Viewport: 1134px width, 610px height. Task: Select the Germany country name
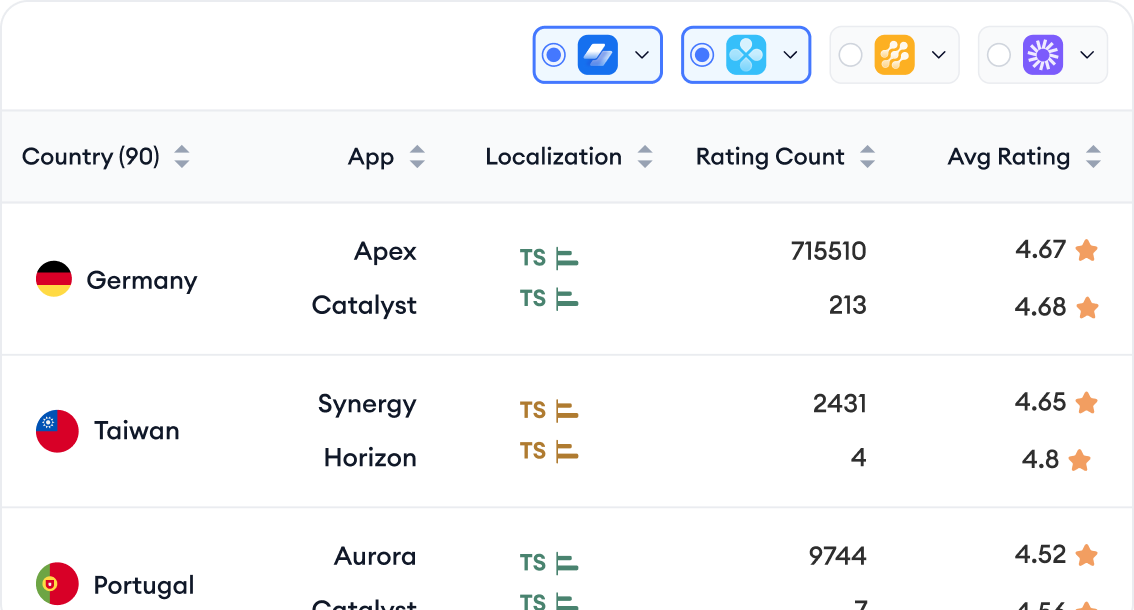point(142,280)
